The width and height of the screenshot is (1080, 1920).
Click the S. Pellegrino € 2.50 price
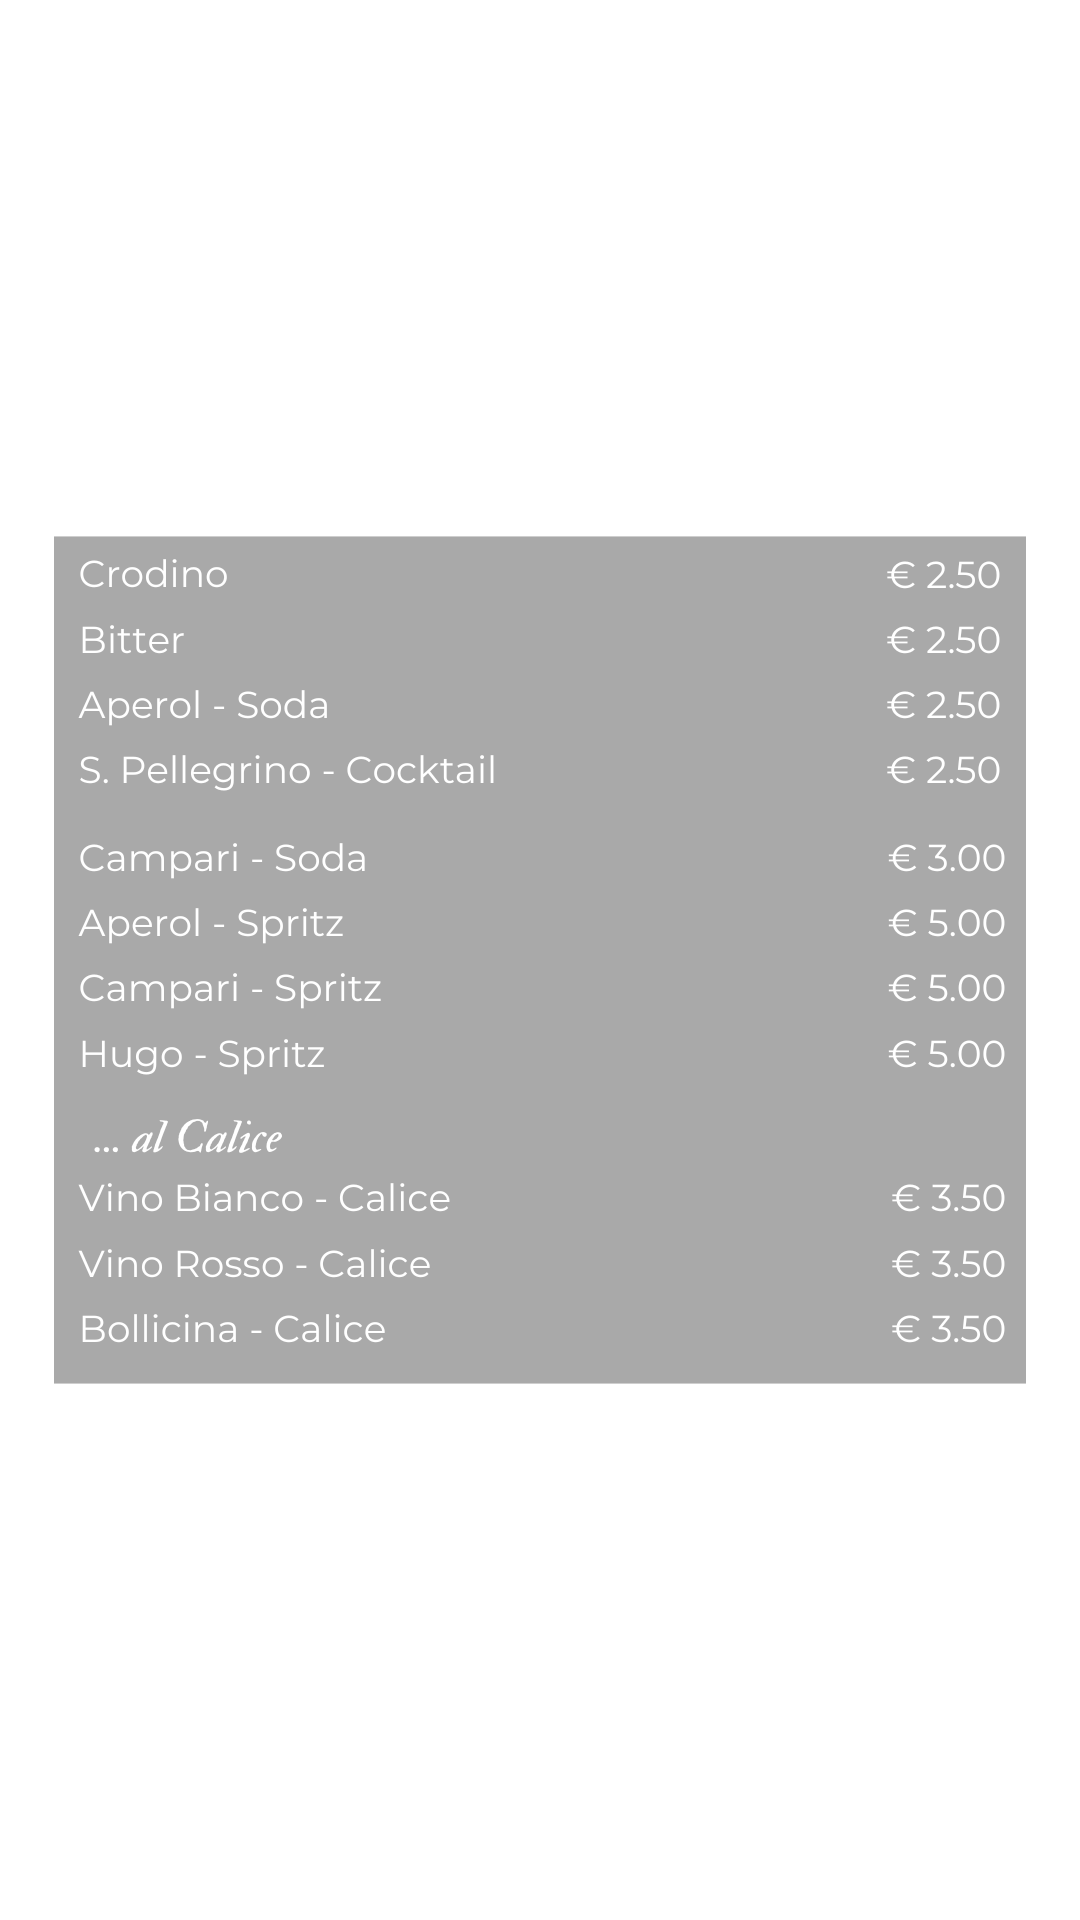tap(943, 770)
